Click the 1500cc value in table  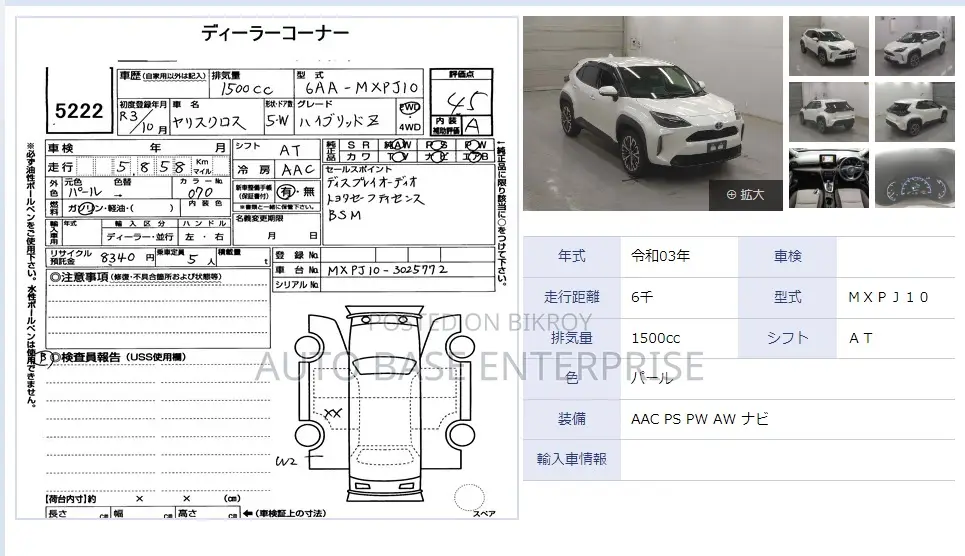[x=655, y=338]
